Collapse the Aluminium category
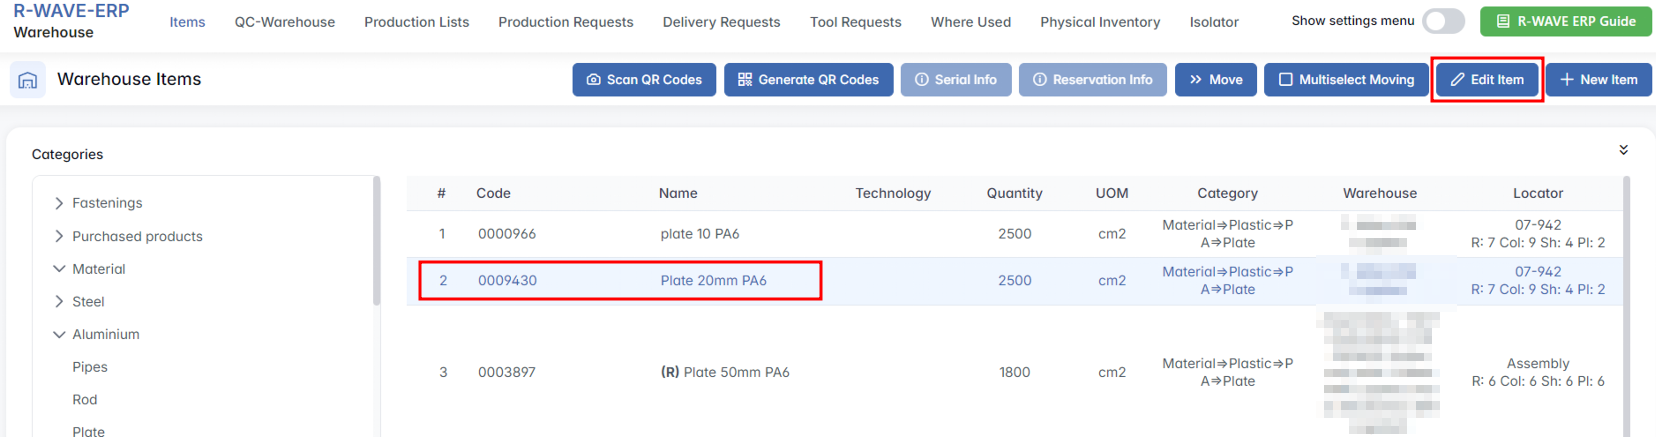The height and width of the screenshot is (437, 1656). click(59, 334)
